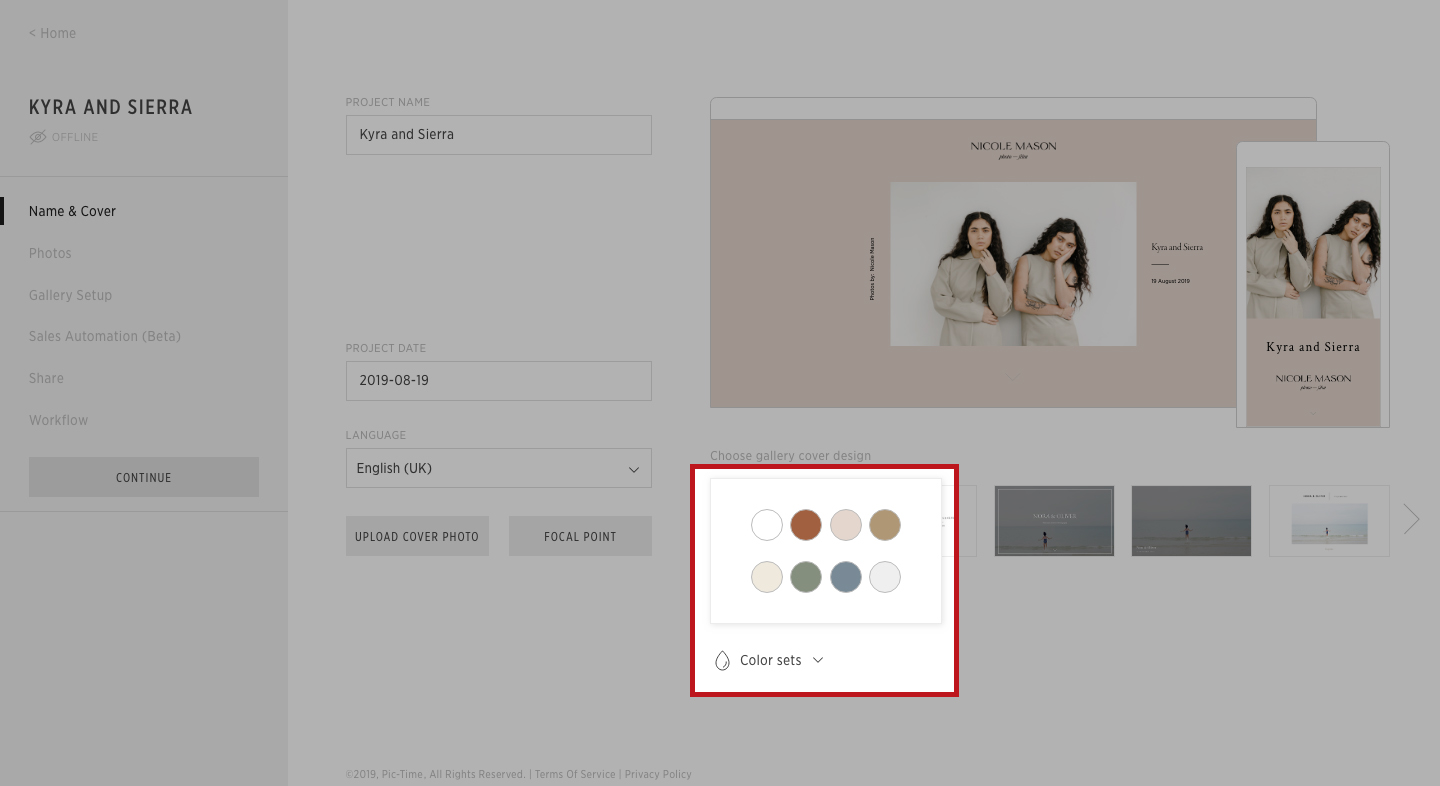Open the Terms Of Service link
Screen dimensions: 1440x786
click(575, 774)
